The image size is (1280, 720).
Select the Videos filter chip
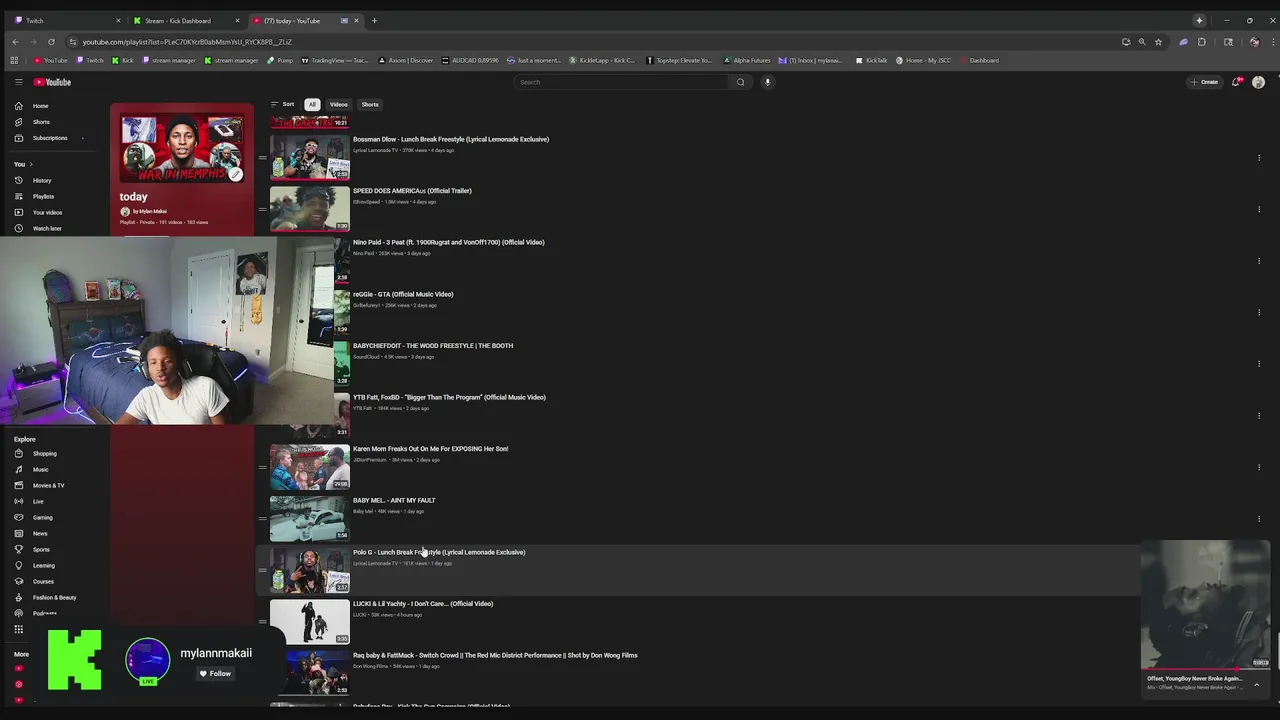pyautogui.click(x=339, y=104)
